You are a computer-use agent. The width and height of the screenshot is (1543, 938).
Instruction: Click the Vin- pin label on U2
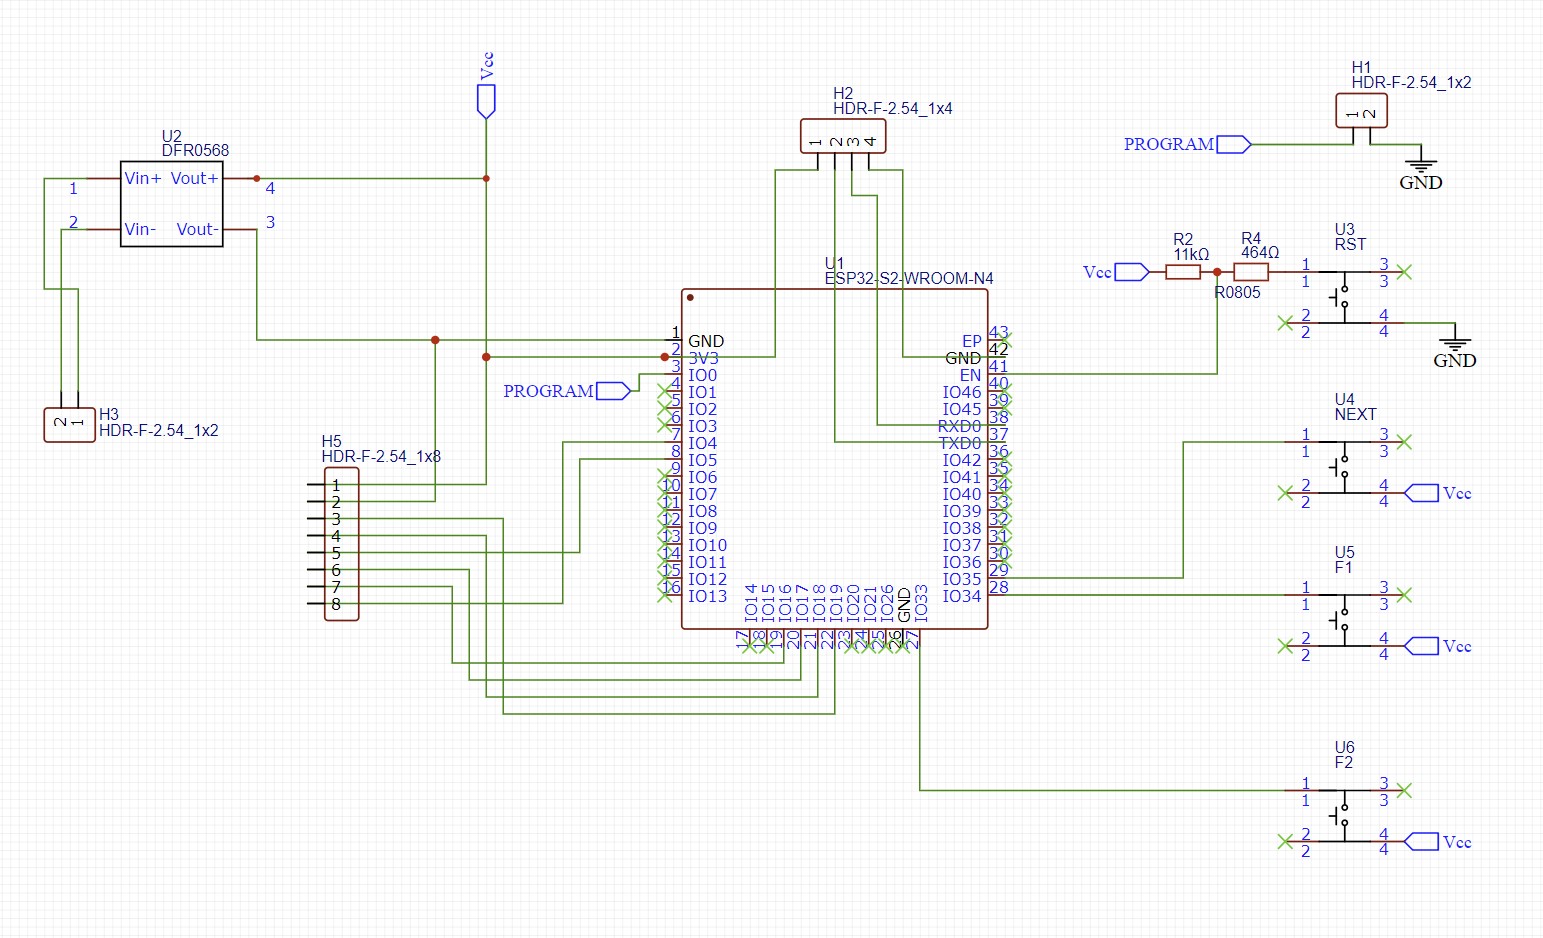point(140,229)
